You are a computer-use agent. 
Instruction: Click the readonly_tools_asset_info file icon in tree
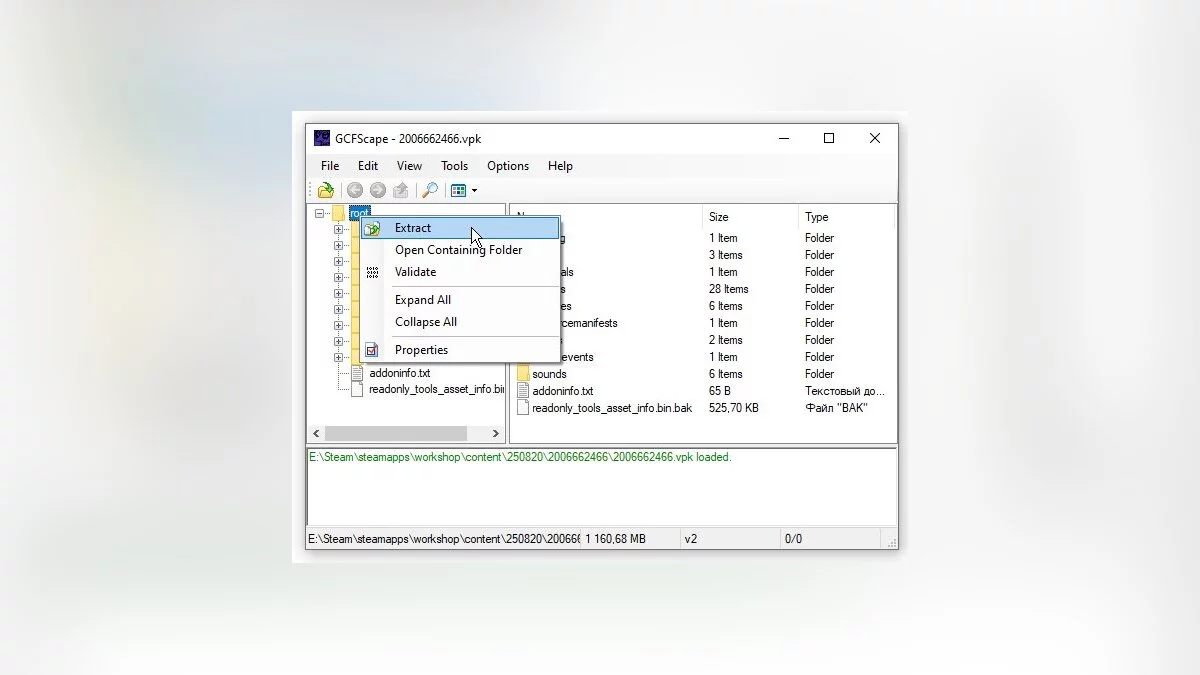coord(359,389)
